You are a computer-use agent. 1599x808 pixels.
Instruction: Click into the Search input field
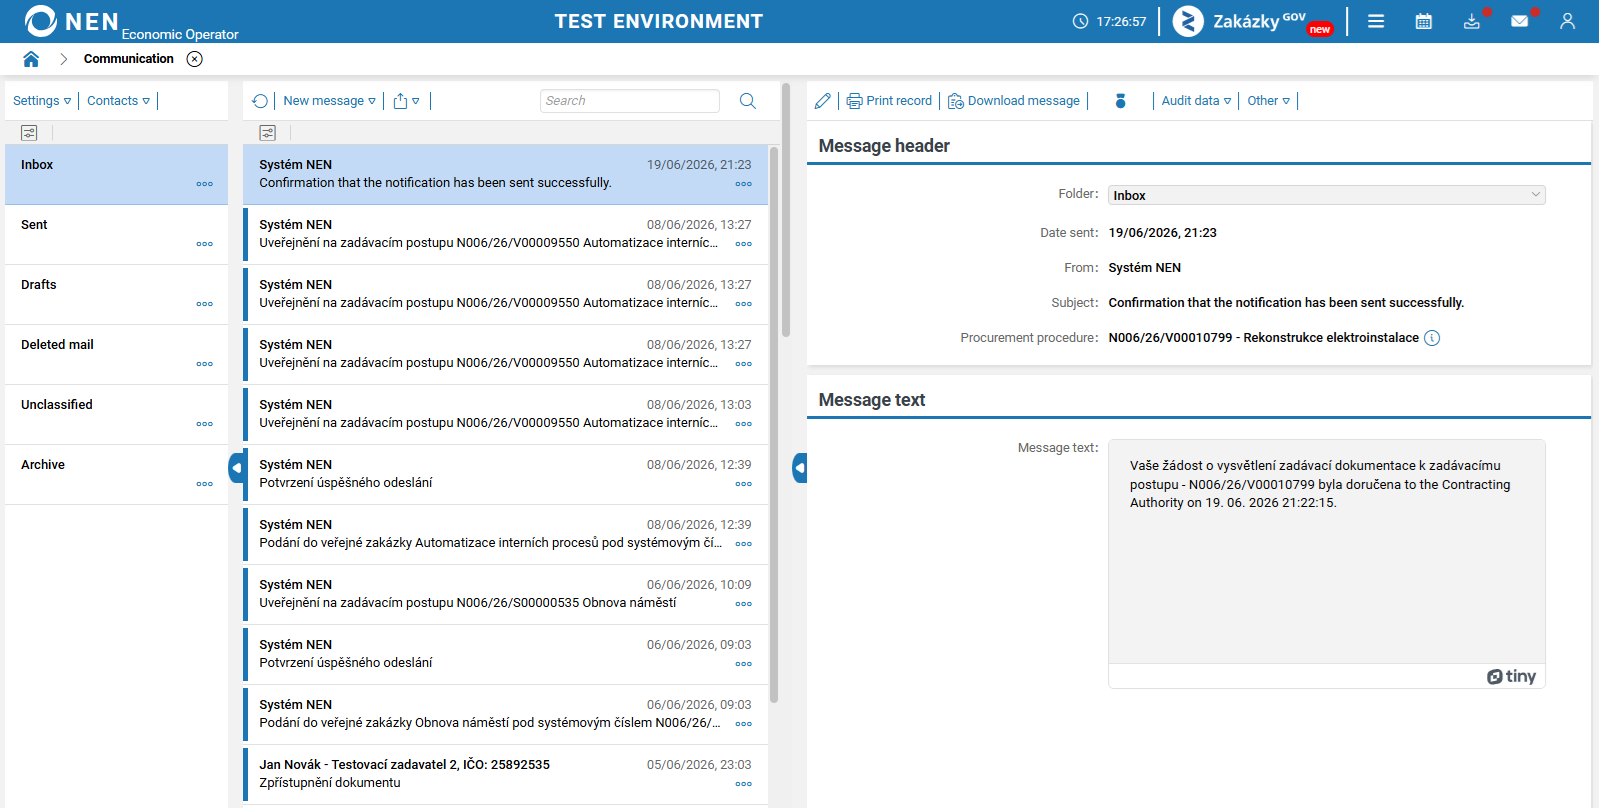tap(630, 101)
